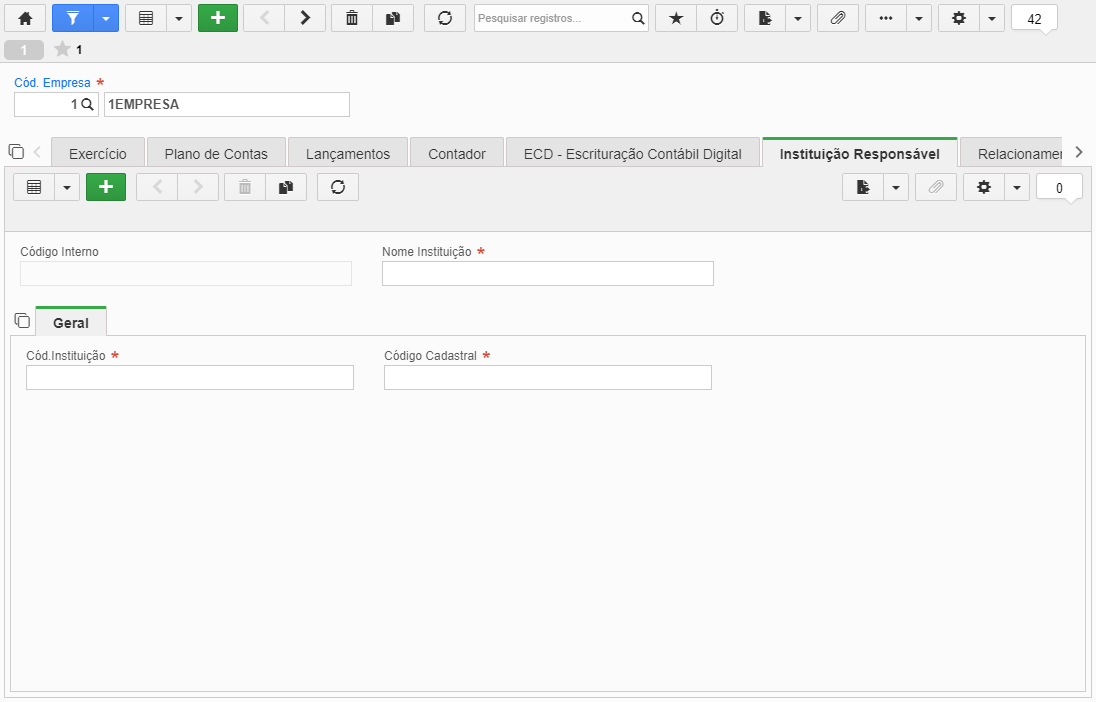Expand filter dropdown arrow

pyautogui.click(x=106, y=18)
